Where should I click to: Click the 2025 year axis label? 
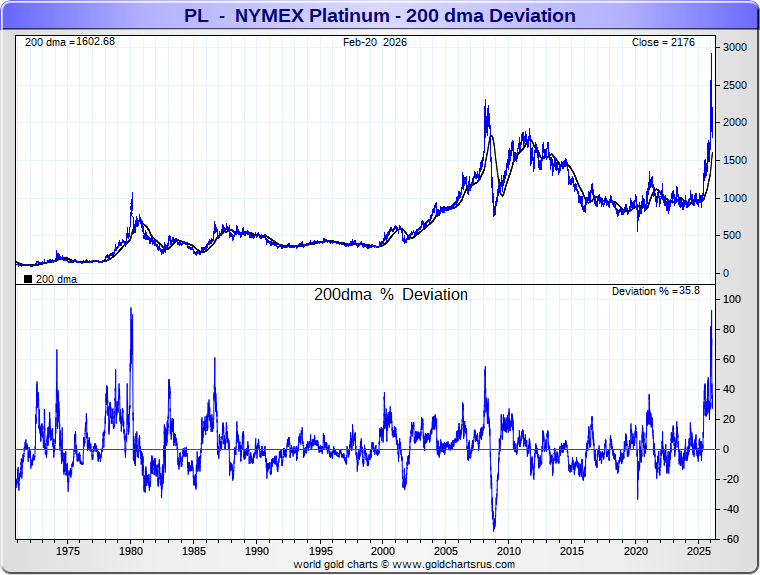click(x=698, y=551)
